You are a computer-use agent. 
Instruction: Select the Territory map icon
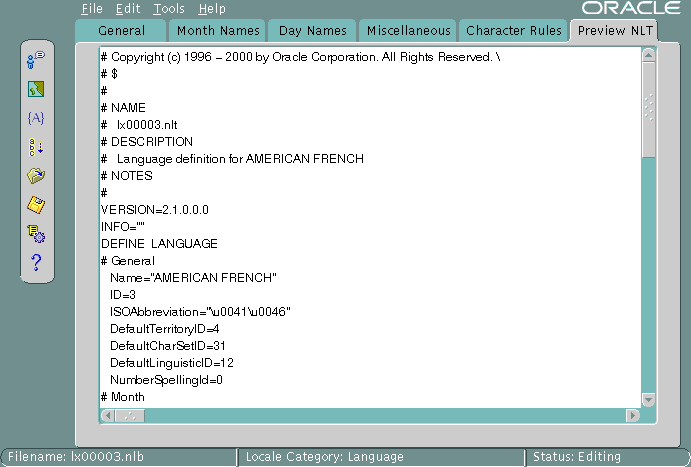coord(37,89)
